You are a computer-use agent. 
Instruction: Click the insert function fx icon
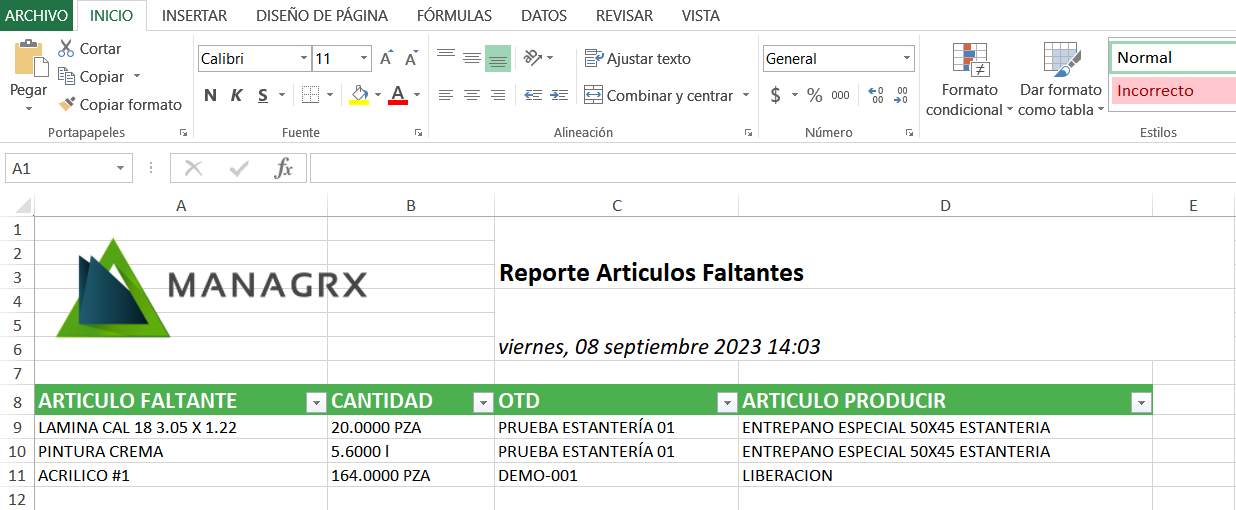[x=284, y=168]
